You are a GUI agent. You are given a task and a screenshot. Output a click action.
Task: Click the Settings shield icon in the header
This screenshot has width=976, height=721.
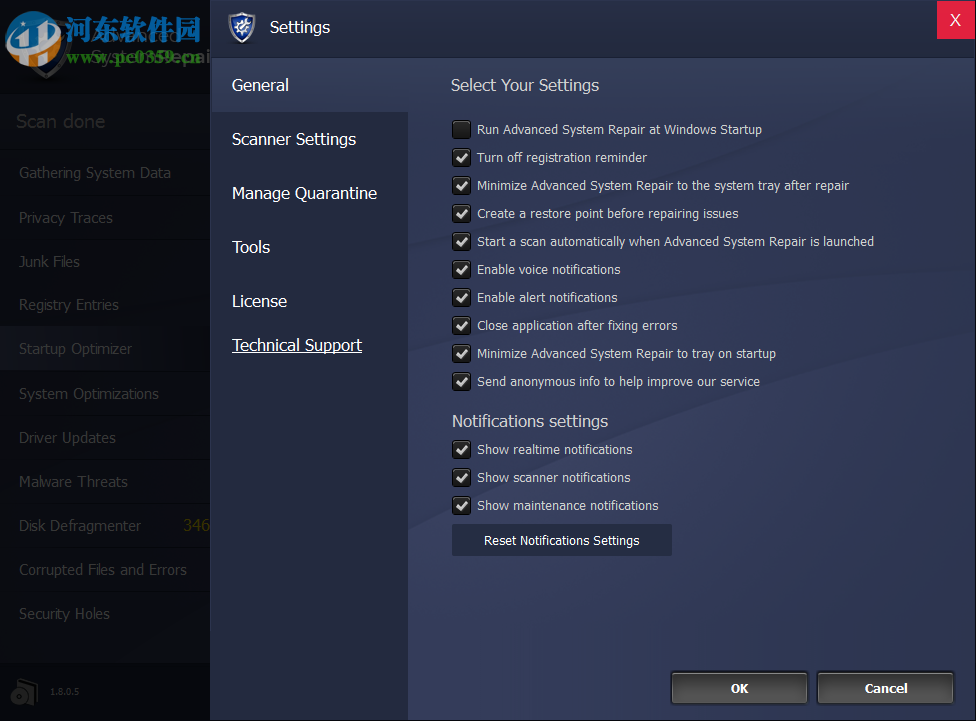click(241, 28)
